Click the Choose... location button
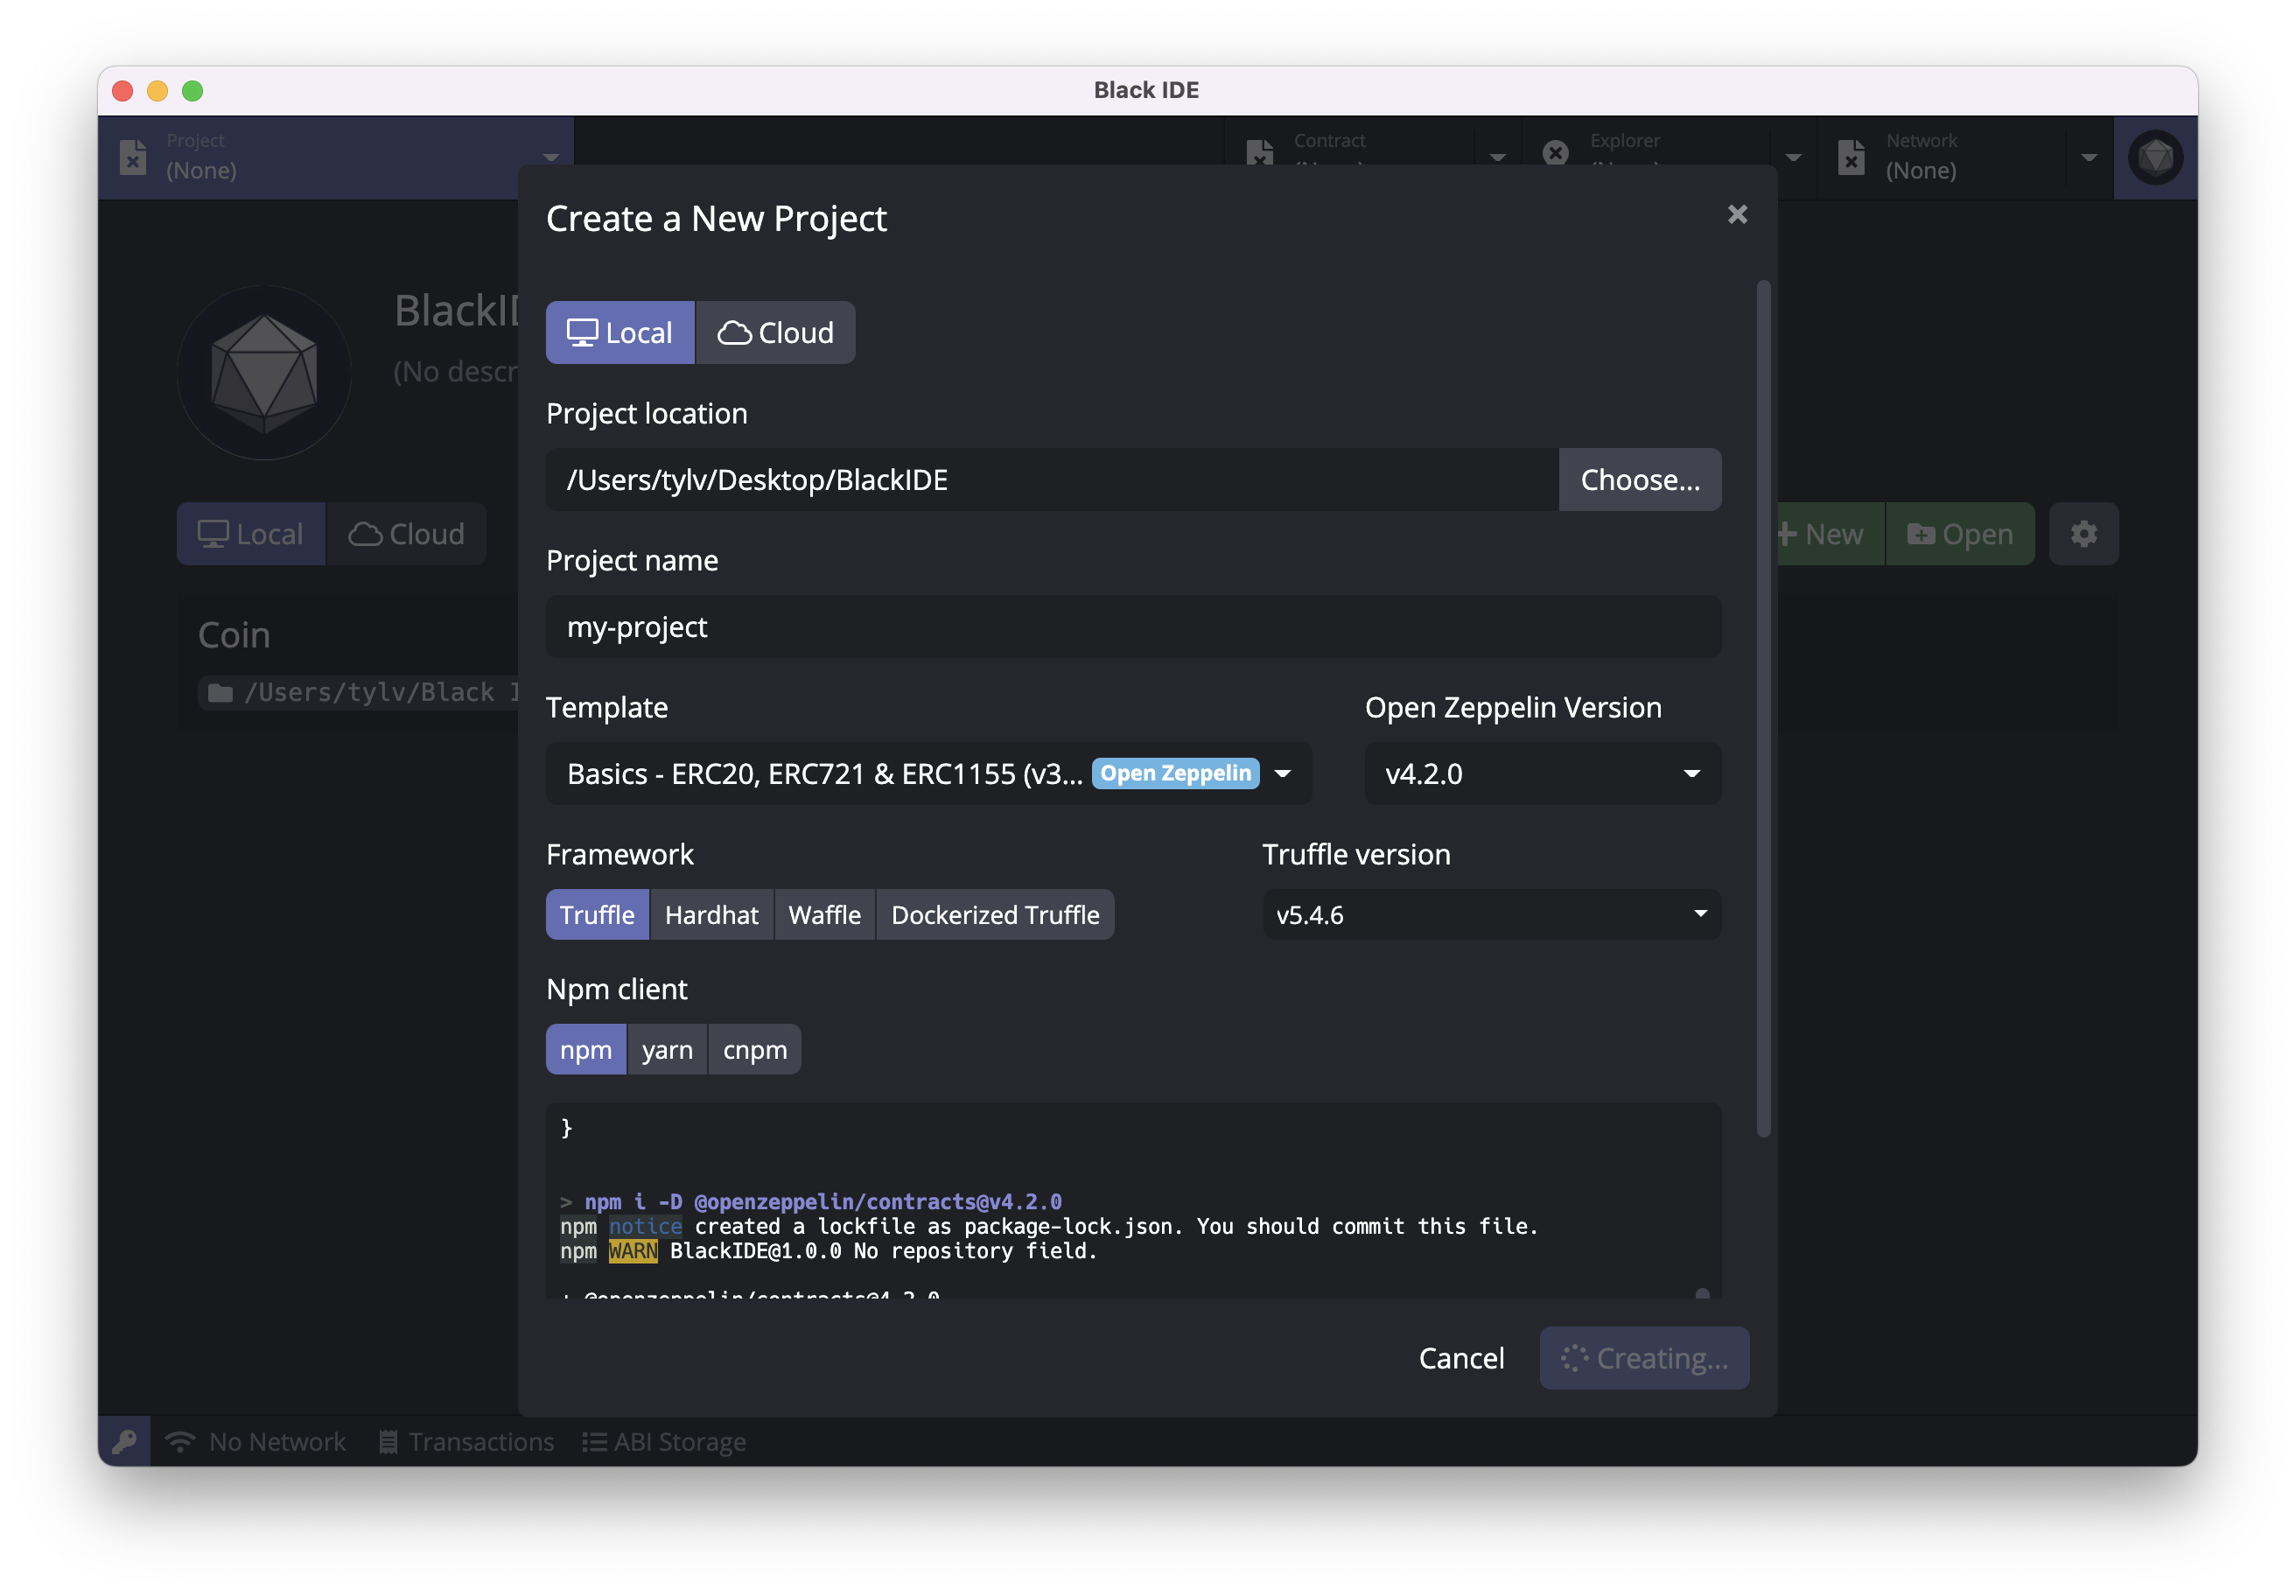 (x=1639, y=480)
